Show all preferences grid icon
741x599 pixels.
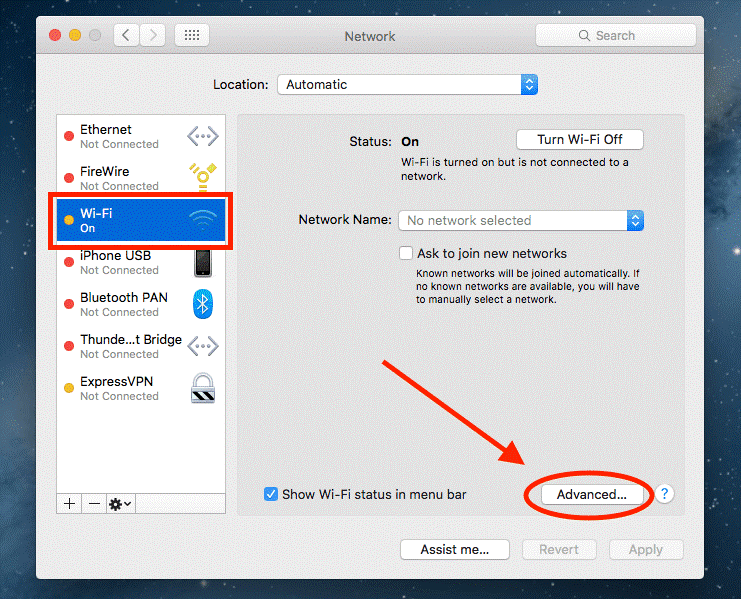[x=191, y=36]
